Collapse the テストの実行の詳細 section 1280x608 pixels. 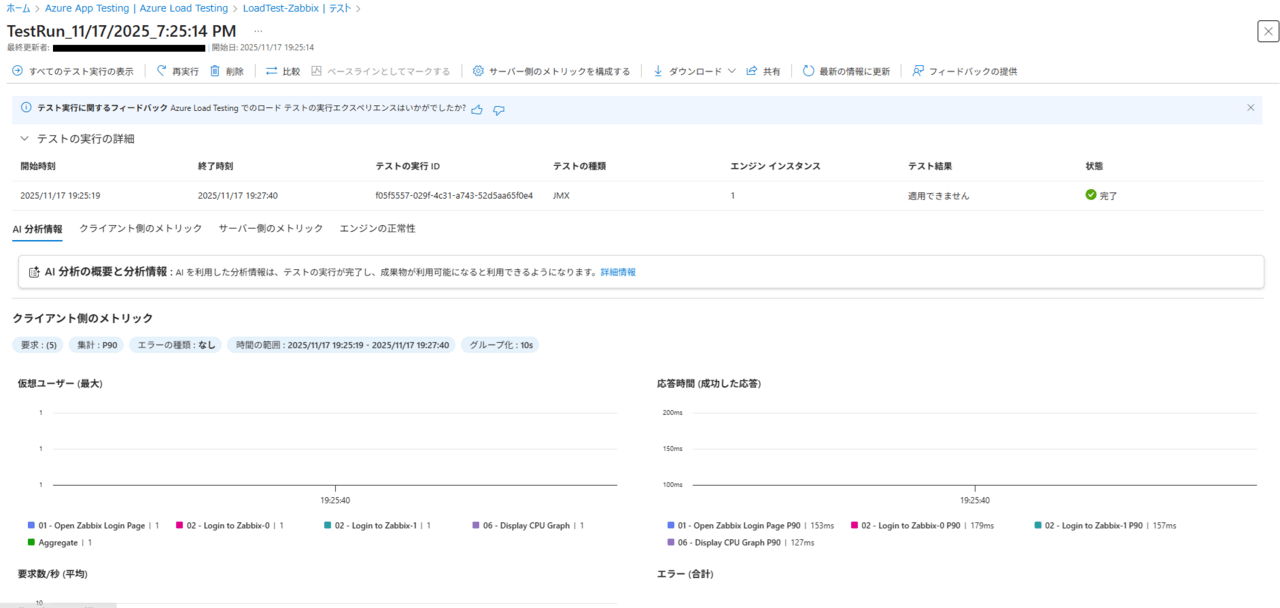click(x=25, y=139)
